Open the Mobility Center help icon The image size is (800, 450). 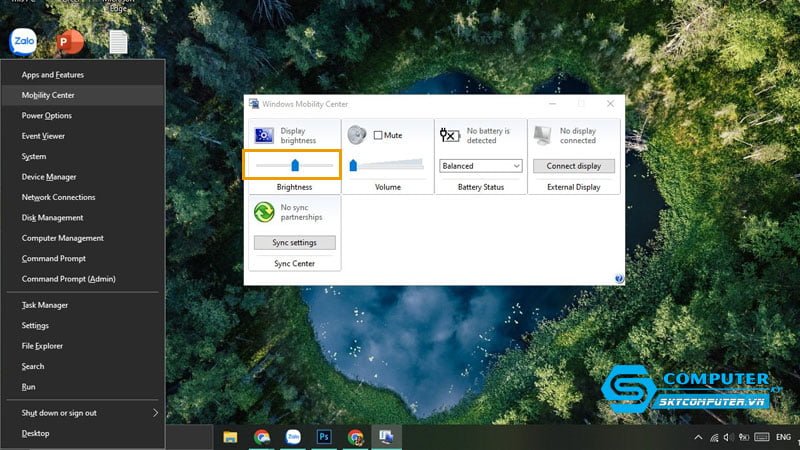(619, 279)
